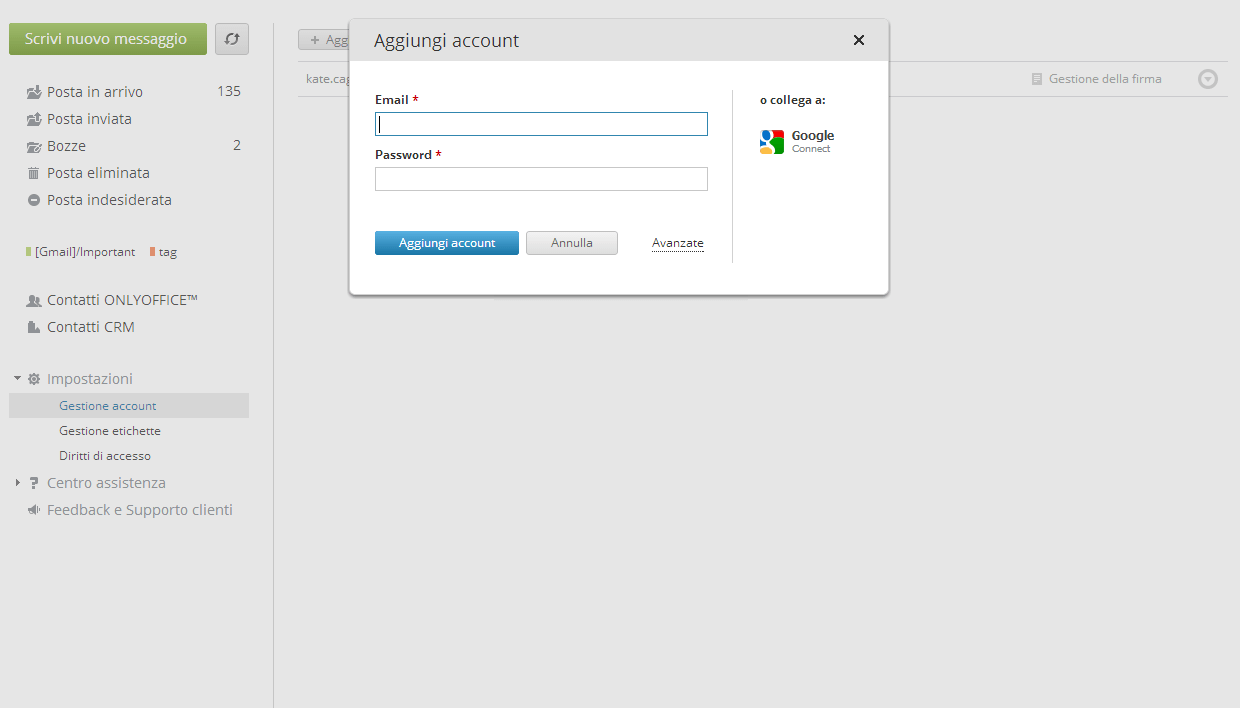Viewport: 1240px width, 708px height.
Task: Open Contatti ONLYOFFICE contacts
Action: click(122, 300)
